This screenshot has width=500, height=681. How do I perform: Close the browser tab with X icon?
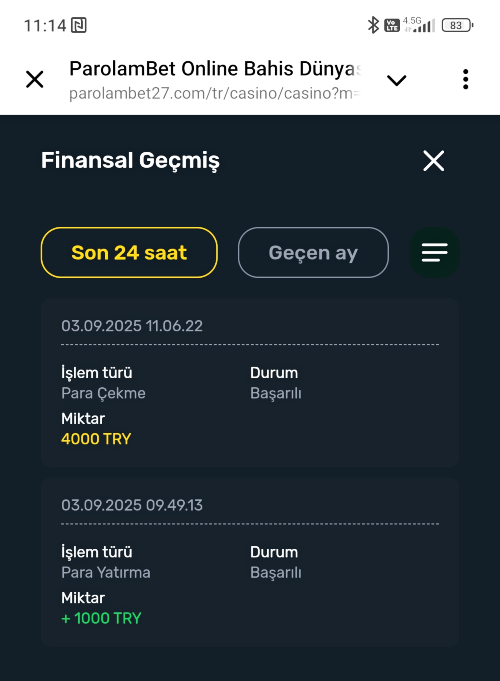[35, 79]
